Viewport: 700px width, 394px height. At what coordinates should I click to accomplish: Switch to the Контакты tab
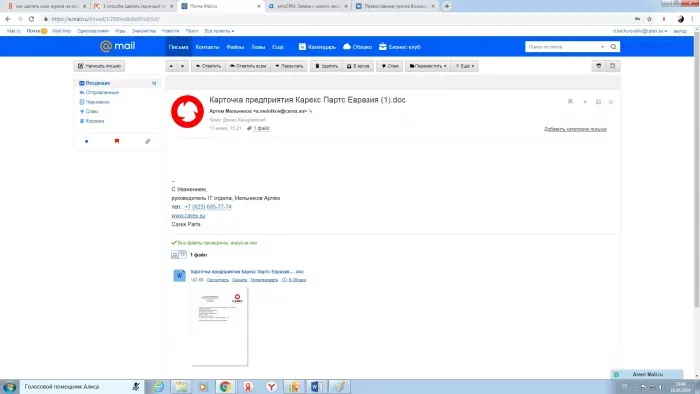tap(207, 47)
